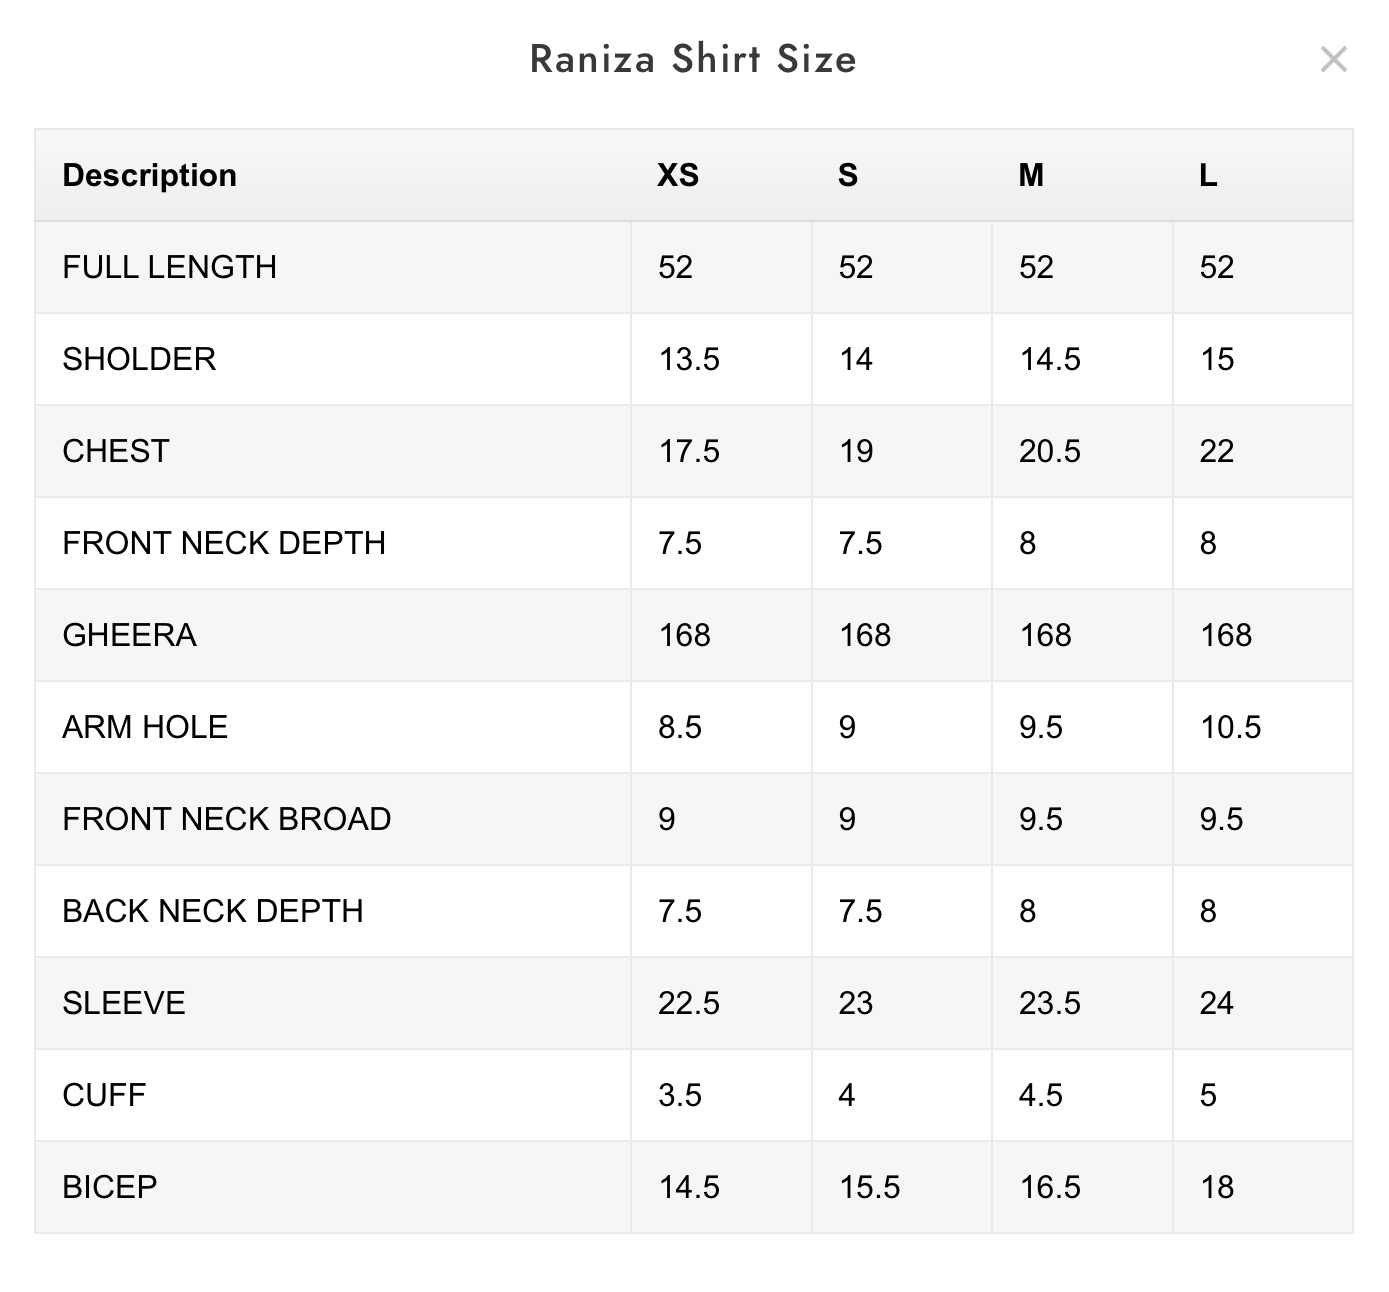Click the FULL LENGTH row label
Image resolution: width=1389 pixels, height=1292 pixels.
169,267
